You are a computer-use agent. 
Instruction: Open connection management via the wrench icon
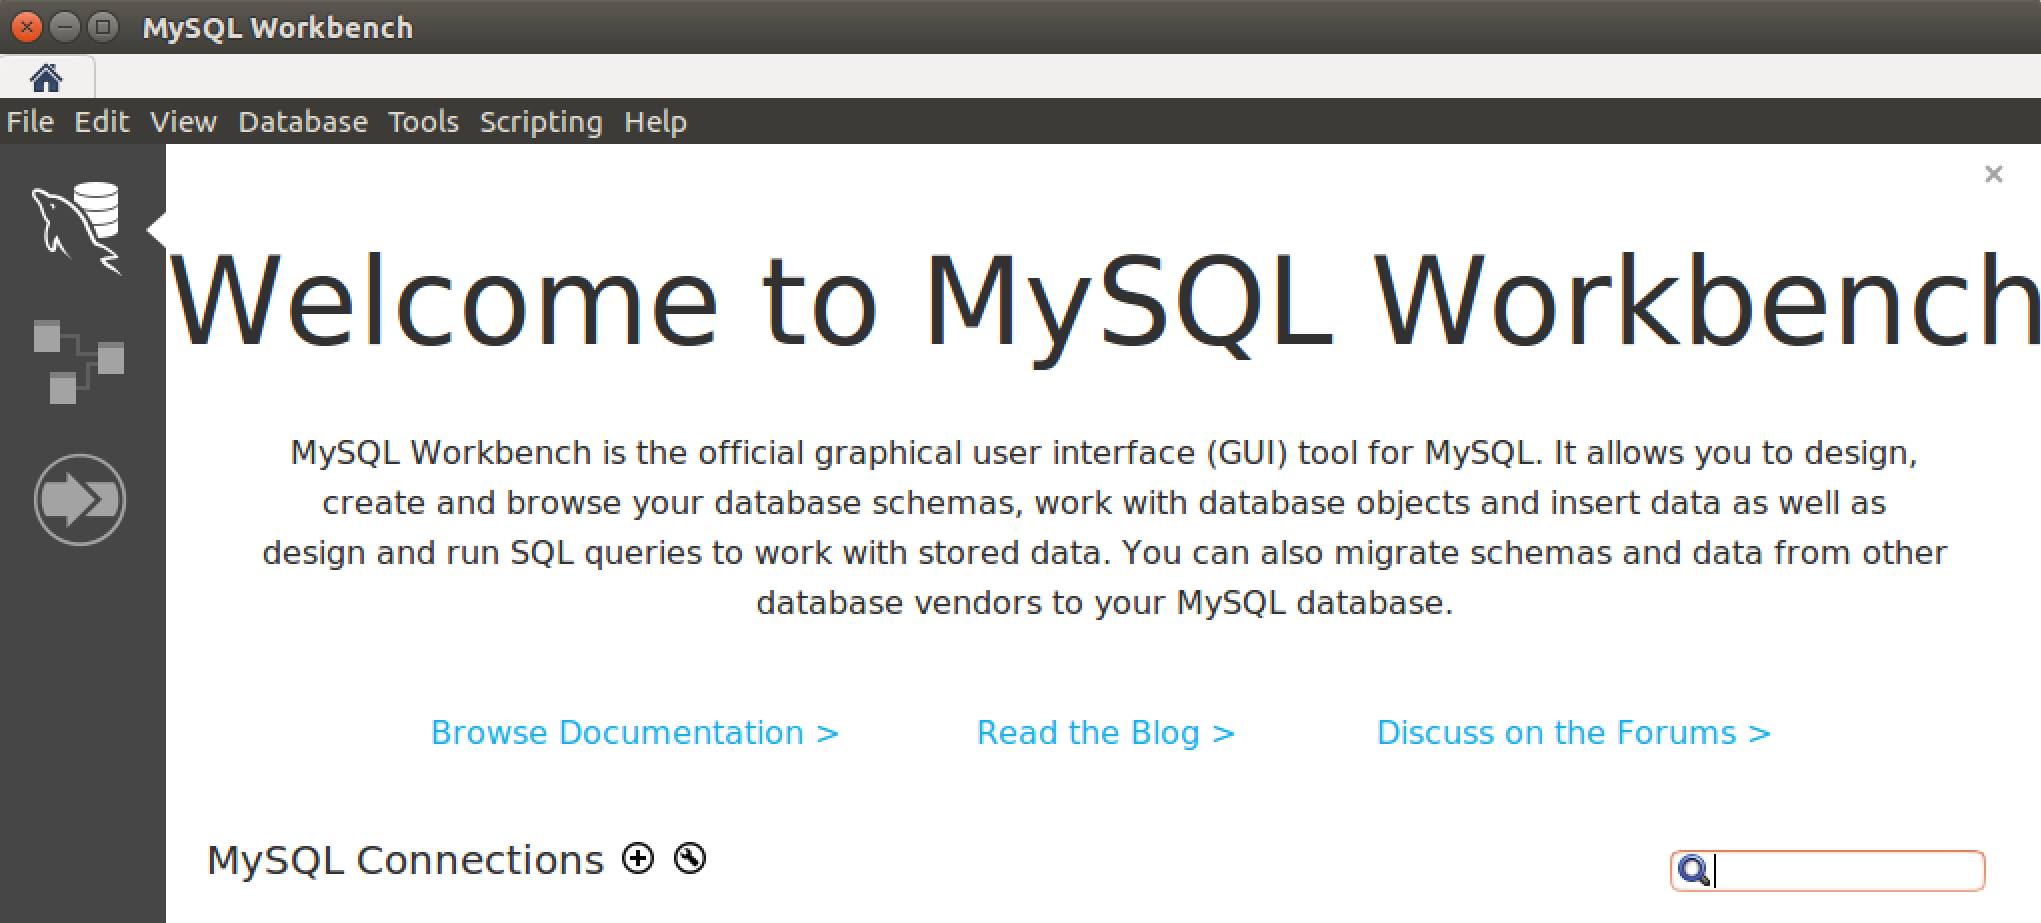(x=690, y=858)
